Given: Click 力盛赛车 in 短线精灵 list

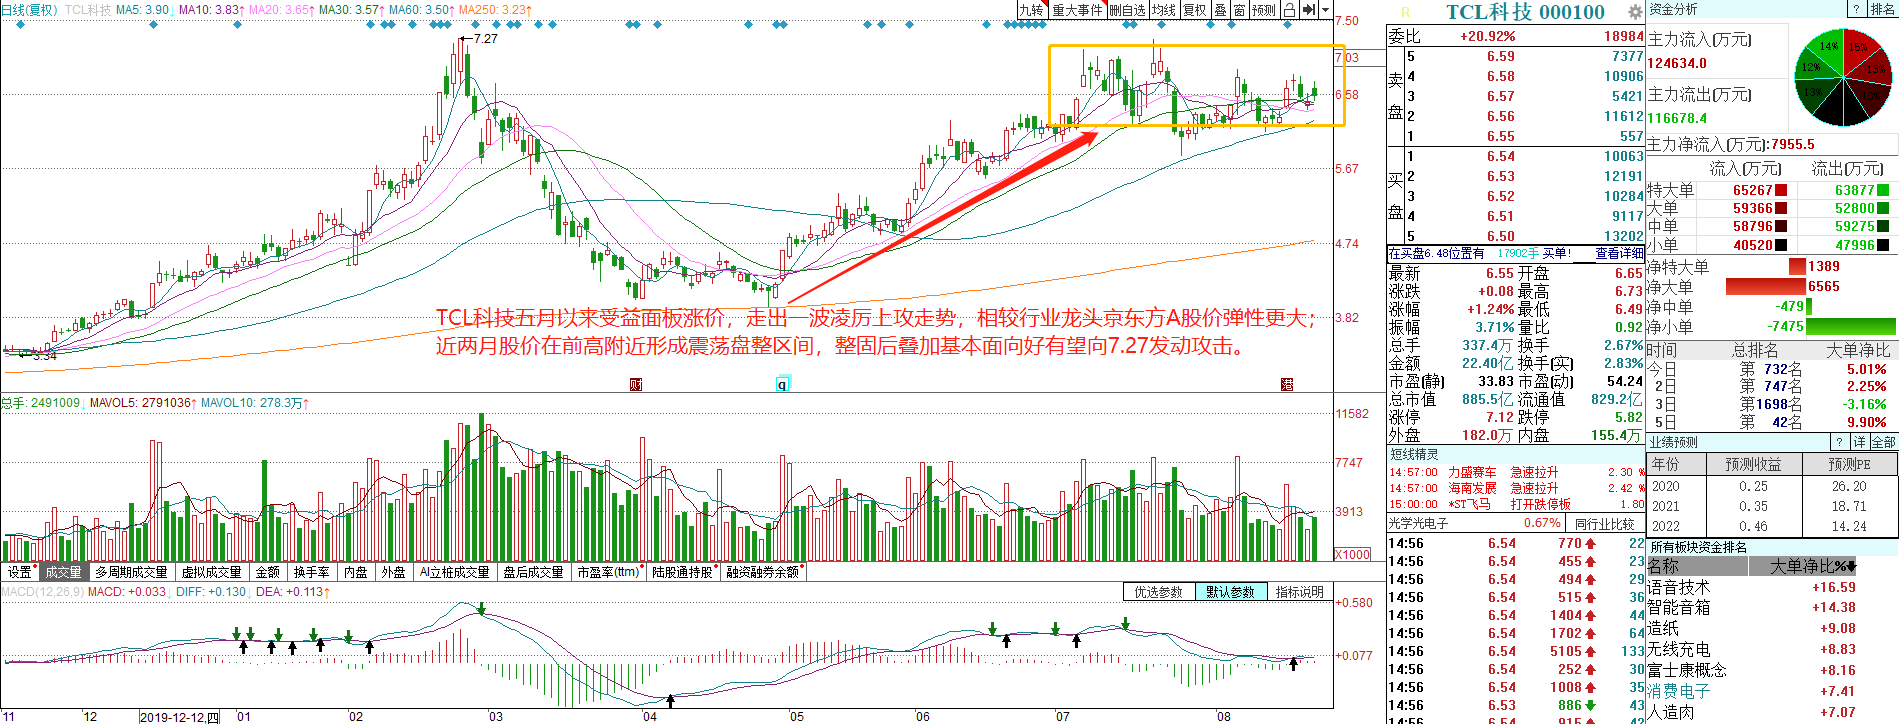Looking at the screenshot, I should (x=1472, y=473).
